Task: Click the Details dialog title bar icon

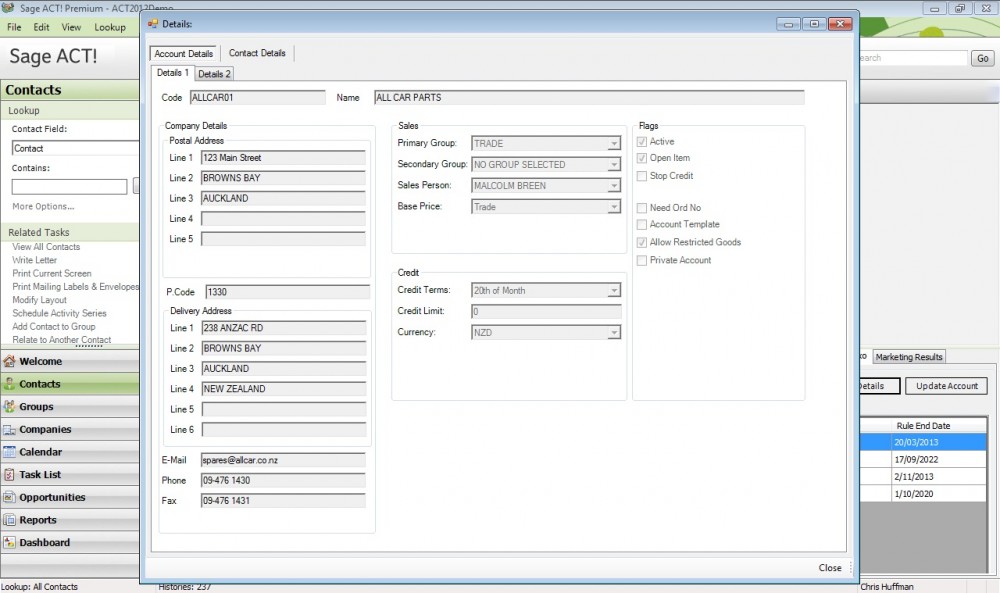Action: (153, 24)
